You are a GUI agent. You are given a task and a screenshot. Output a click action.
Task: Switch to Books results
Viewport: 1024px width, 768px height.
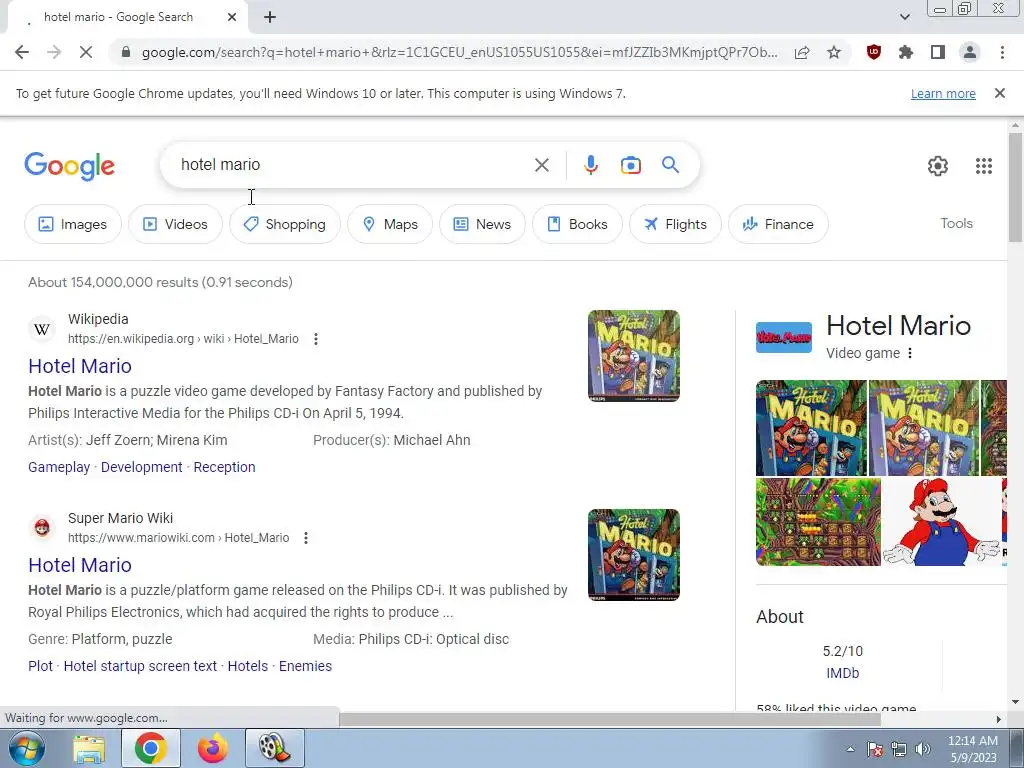[x=577, y=224]
